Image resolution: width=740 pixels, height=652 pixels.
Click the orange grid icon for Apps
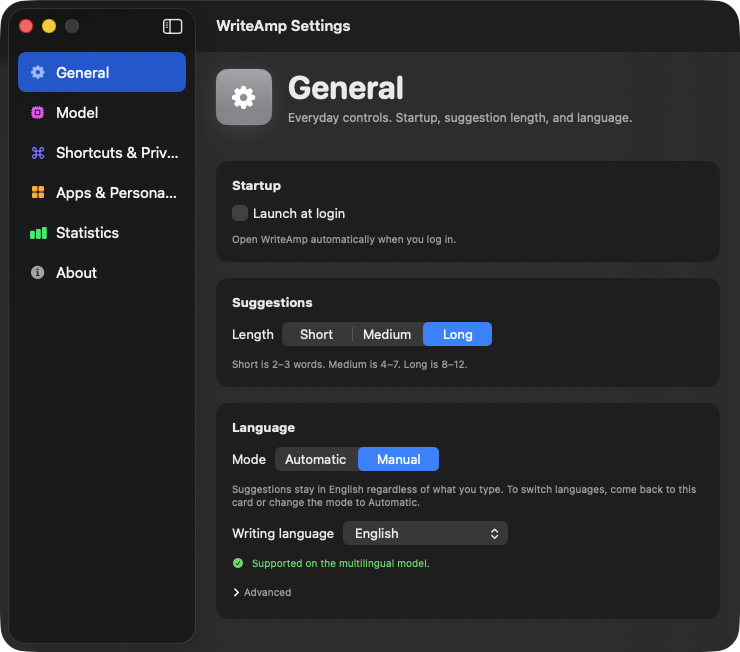38,192
